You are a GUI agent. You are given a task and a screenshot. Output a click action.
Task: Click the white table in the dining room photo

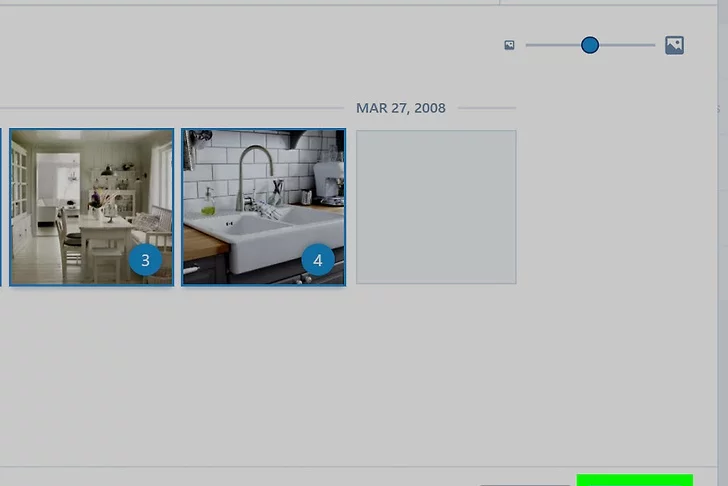105,230
